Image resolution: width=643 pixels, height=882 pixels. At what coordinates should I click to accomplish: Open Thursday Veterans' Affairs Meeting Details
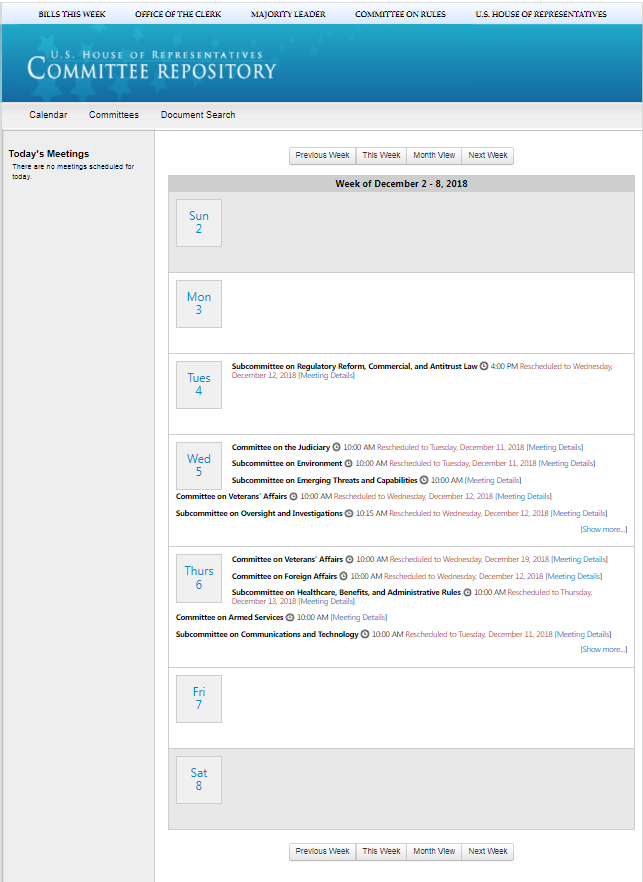[x=579, y=559]
